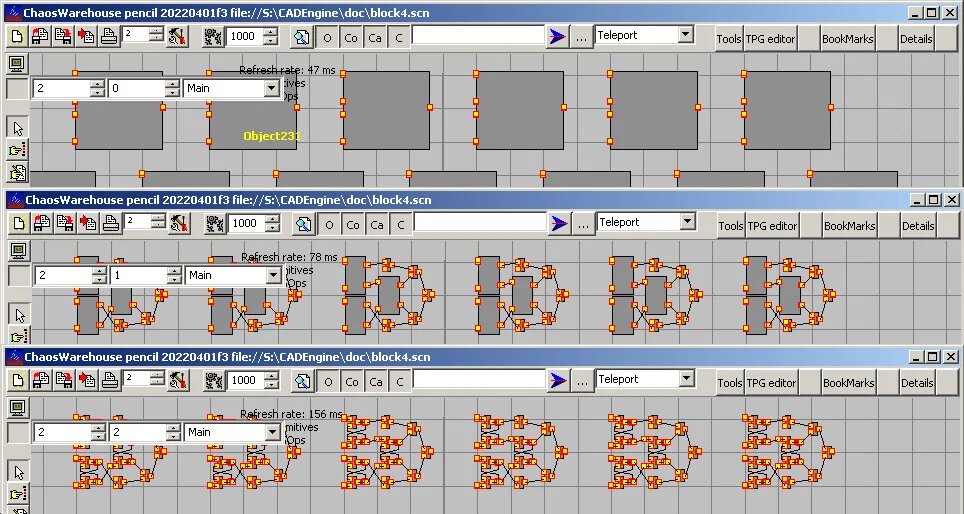The width and height of the screenshot is (964, 514).
Task: Click the monitor icon in the middle window sidebar
Action: [18, 250]
